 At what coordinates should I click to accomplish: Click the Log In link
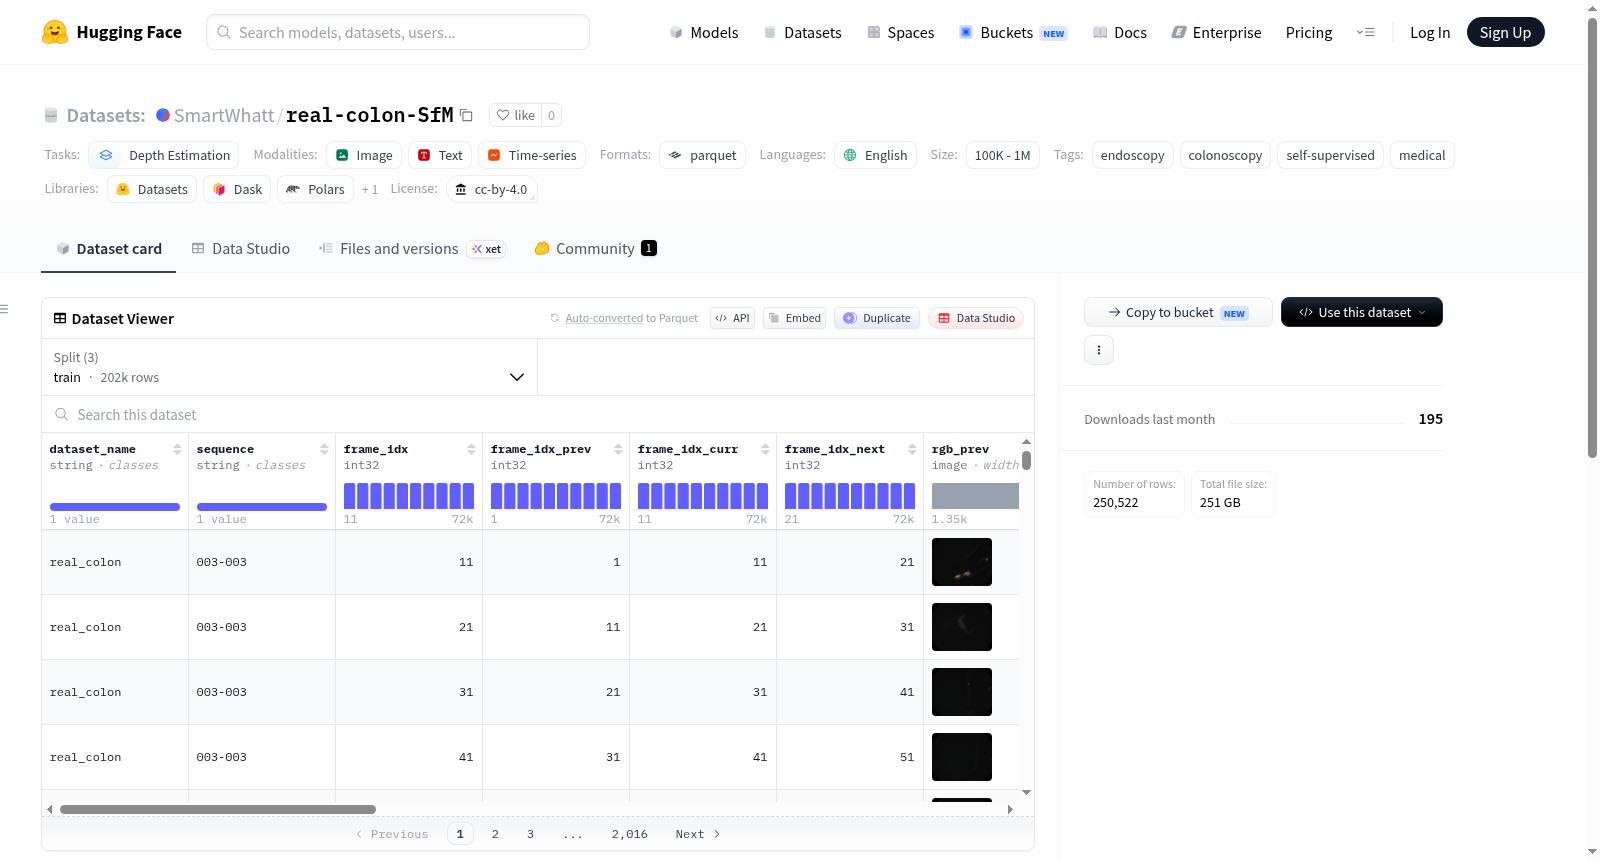[x=1430, y=32]
